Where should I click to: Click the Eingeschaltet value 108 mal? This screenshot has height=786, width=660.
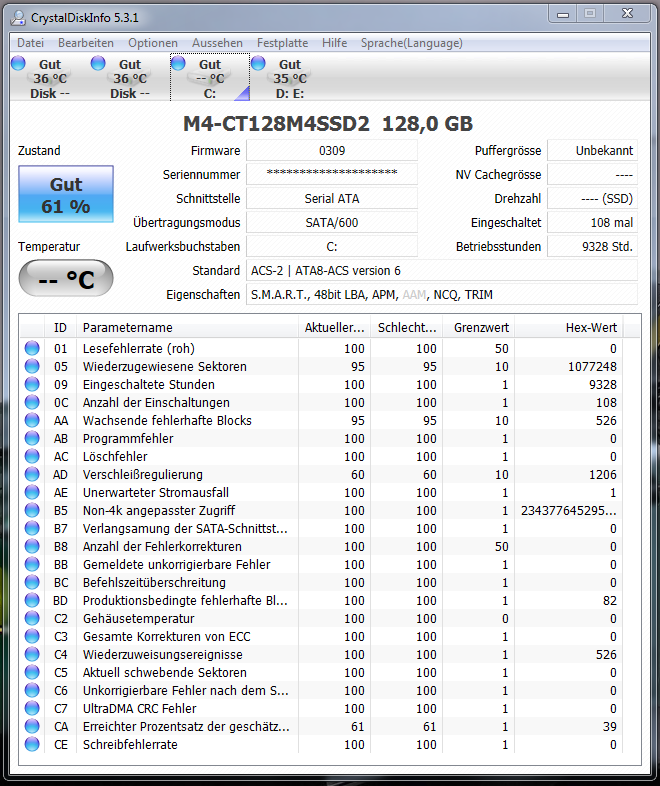pos(592,223)
